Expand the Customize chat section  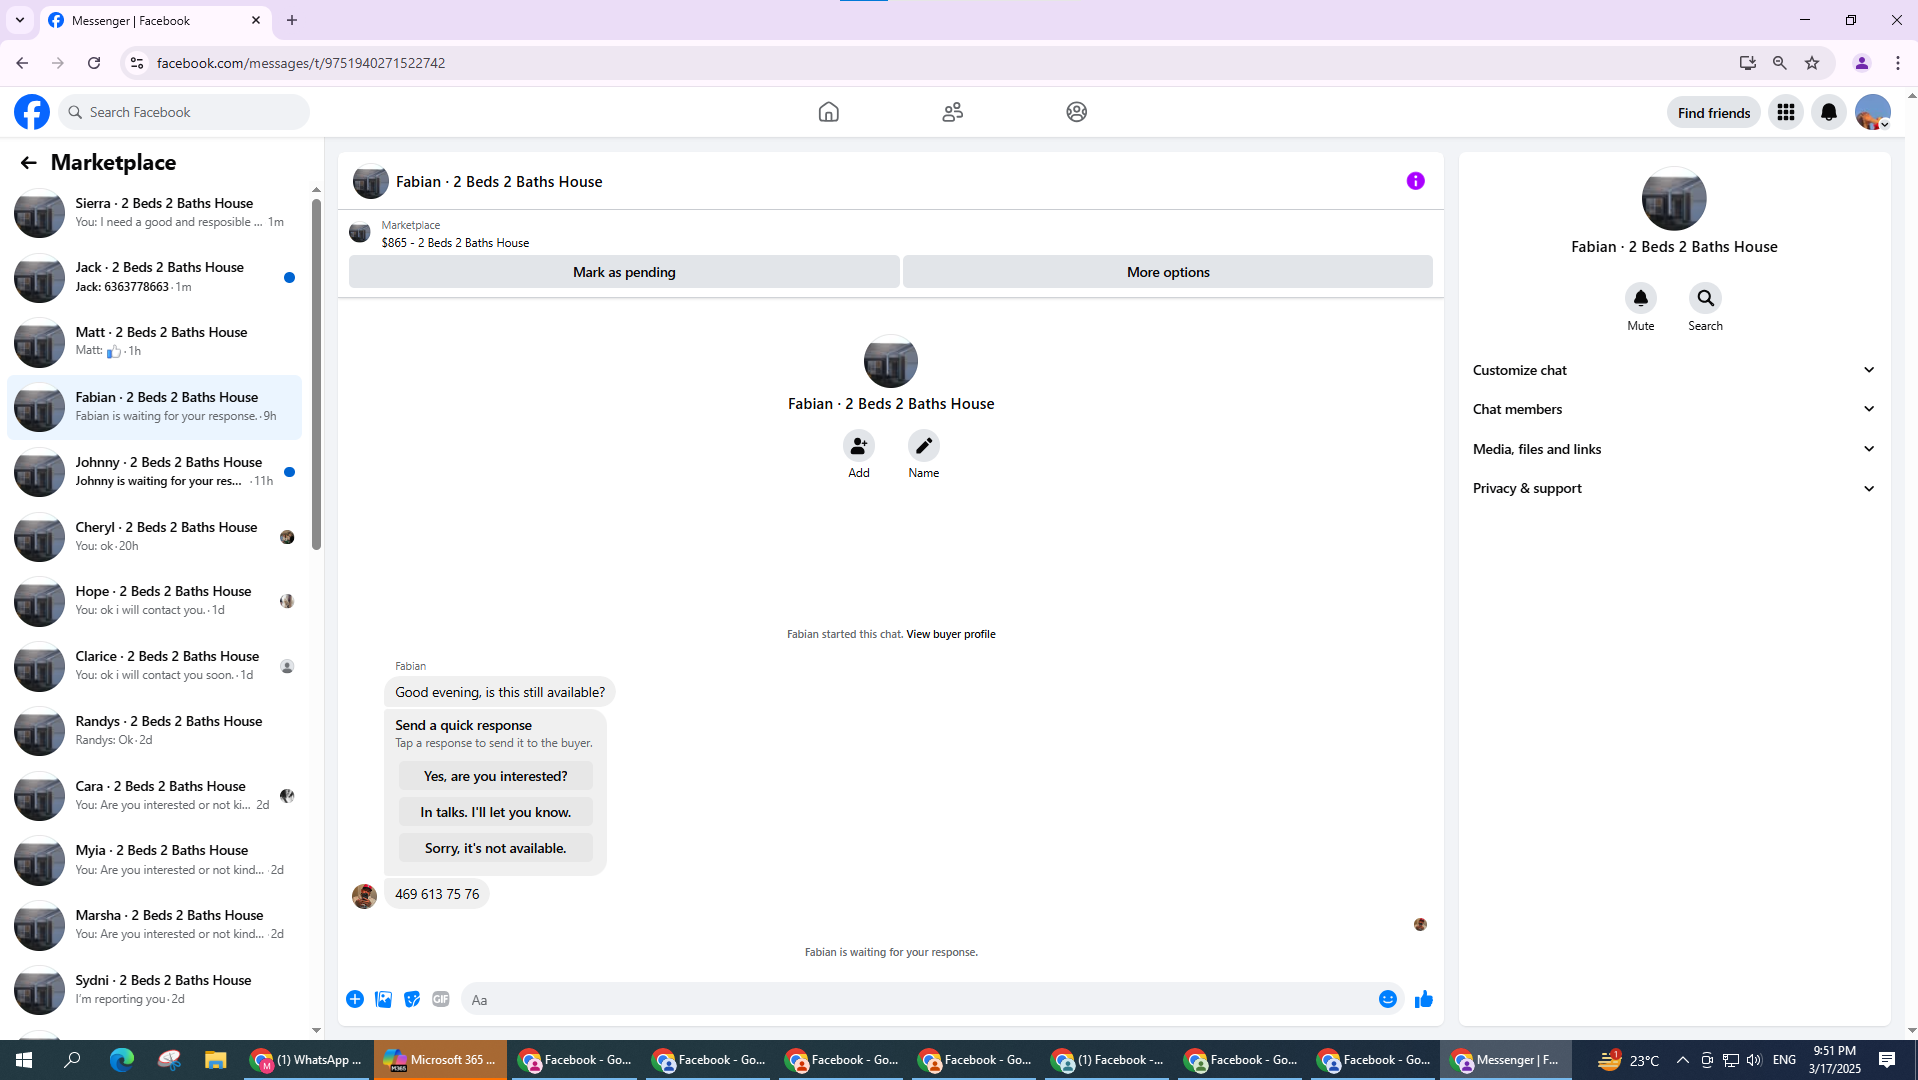[1674, 370]
